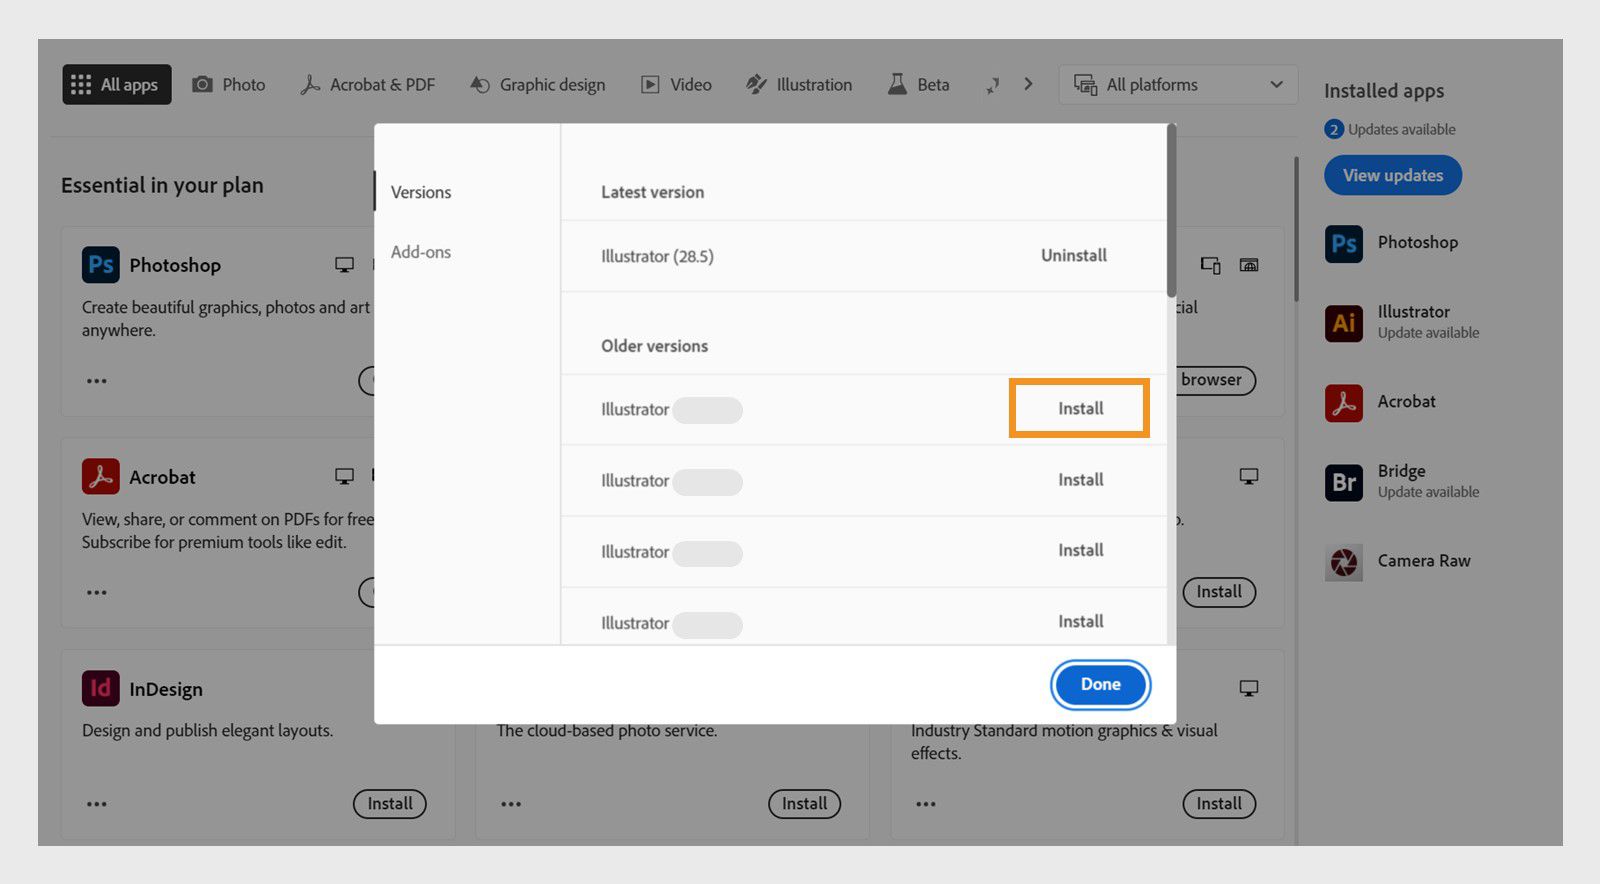Click the Latest version heading

click(652, 192)
